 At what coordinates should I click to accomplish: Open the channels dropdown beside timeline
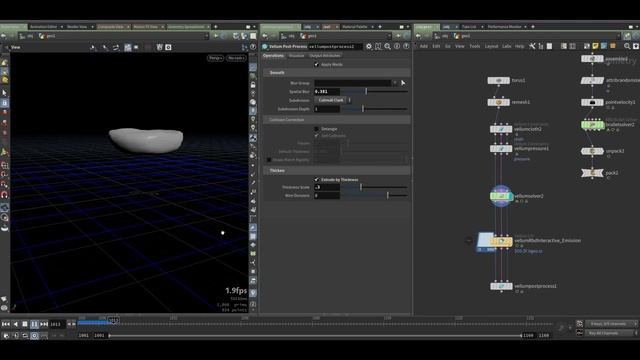(611, 324)
